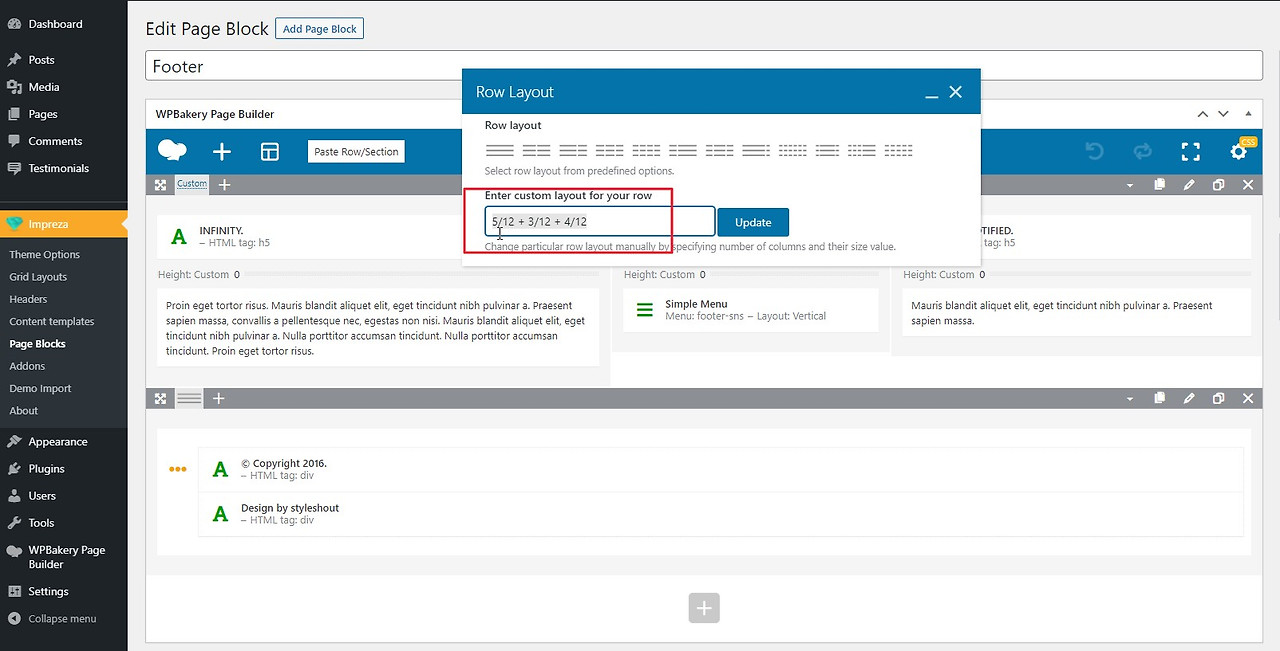The image size is (1280, 651).
Task: Delete the second row
Action: coord(1248,398)
